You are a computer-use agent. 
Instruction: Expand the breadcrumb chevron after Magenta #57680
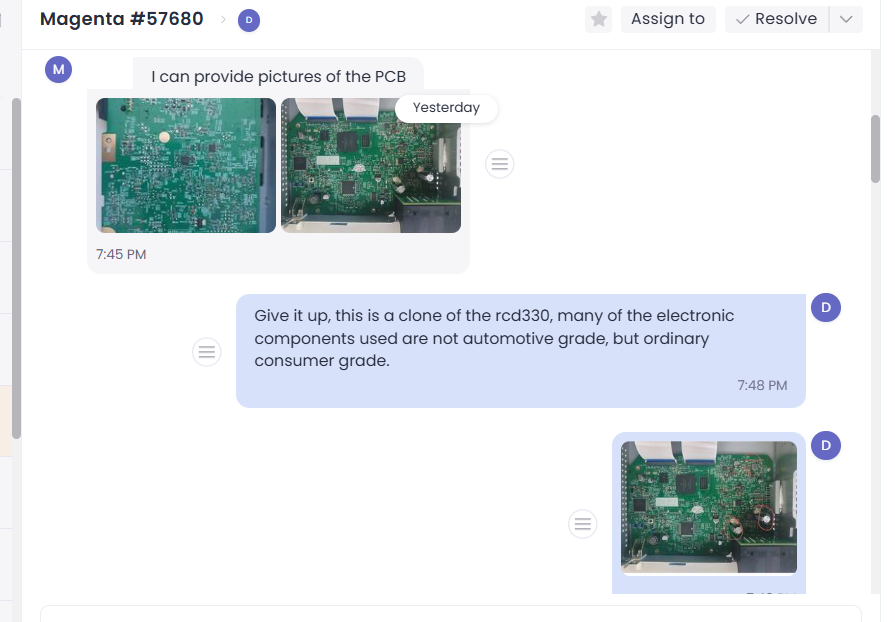pos(223,20)
